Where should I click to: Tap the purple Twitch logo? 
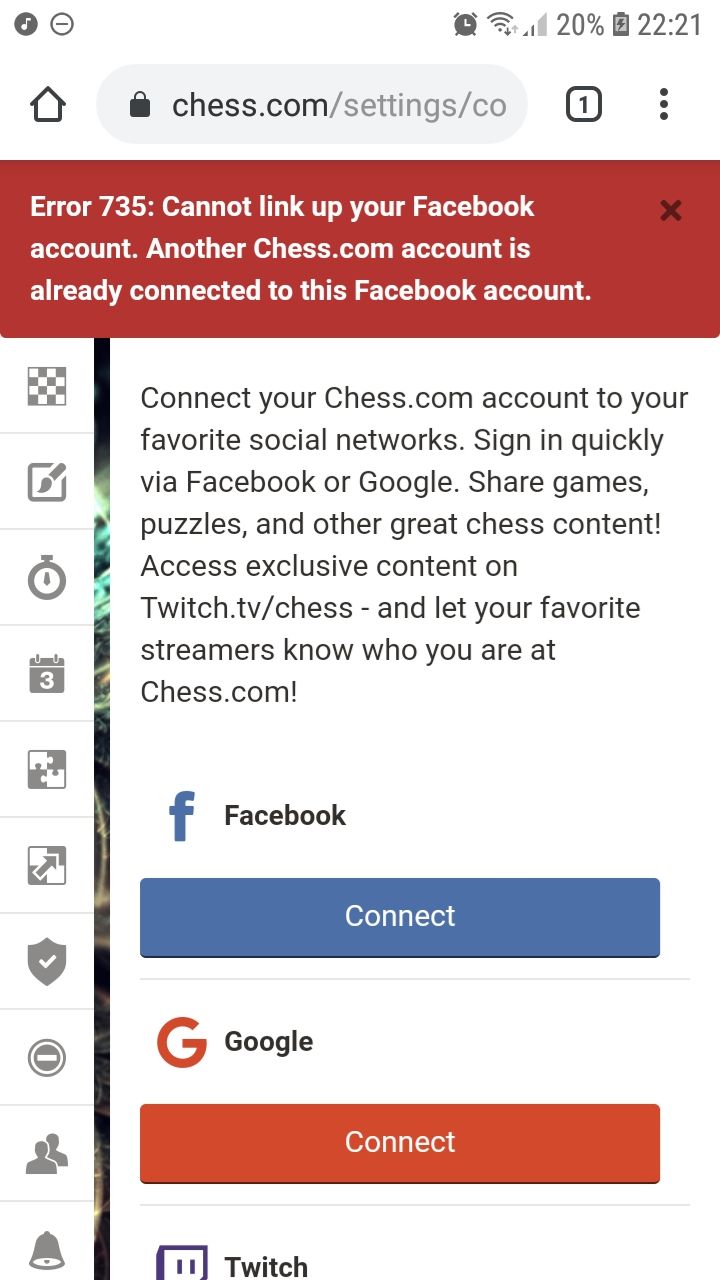click(182, 1264)
